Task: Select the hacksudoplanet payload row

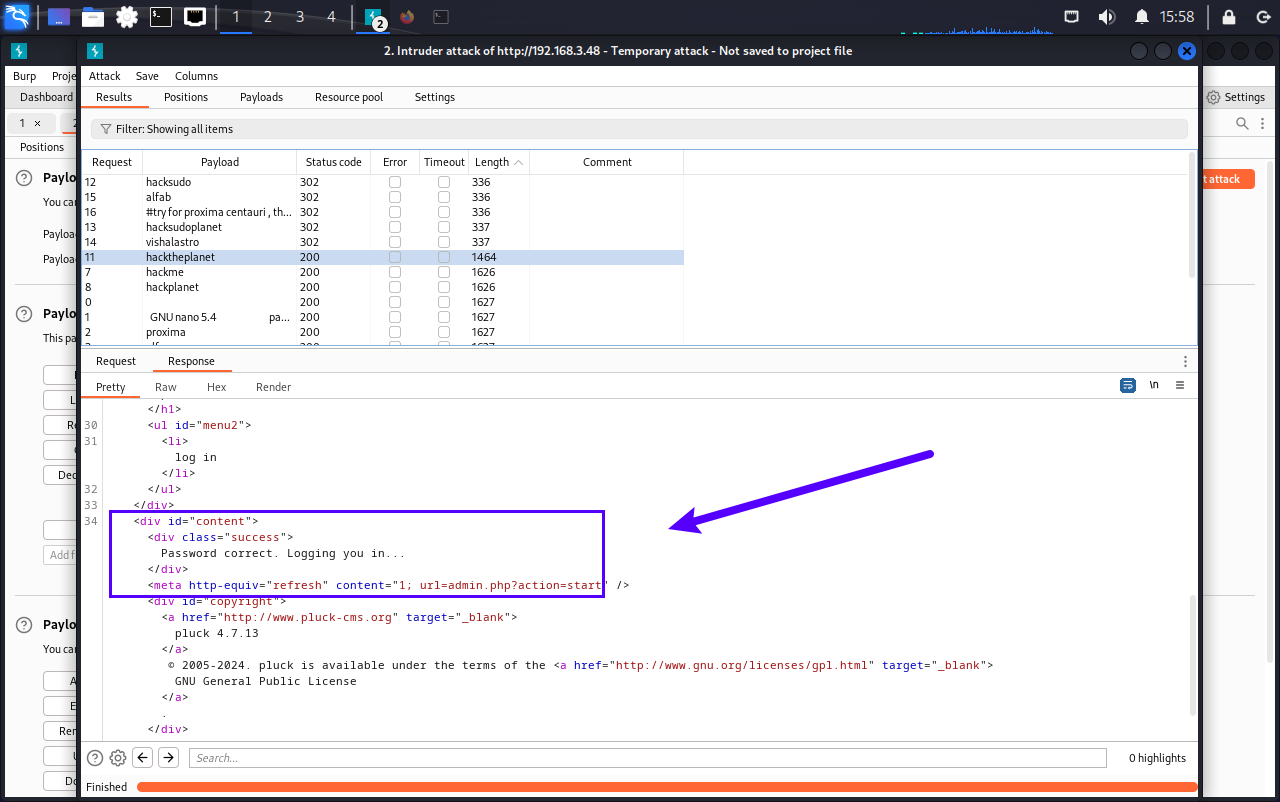Action: (x=383, y=227)
